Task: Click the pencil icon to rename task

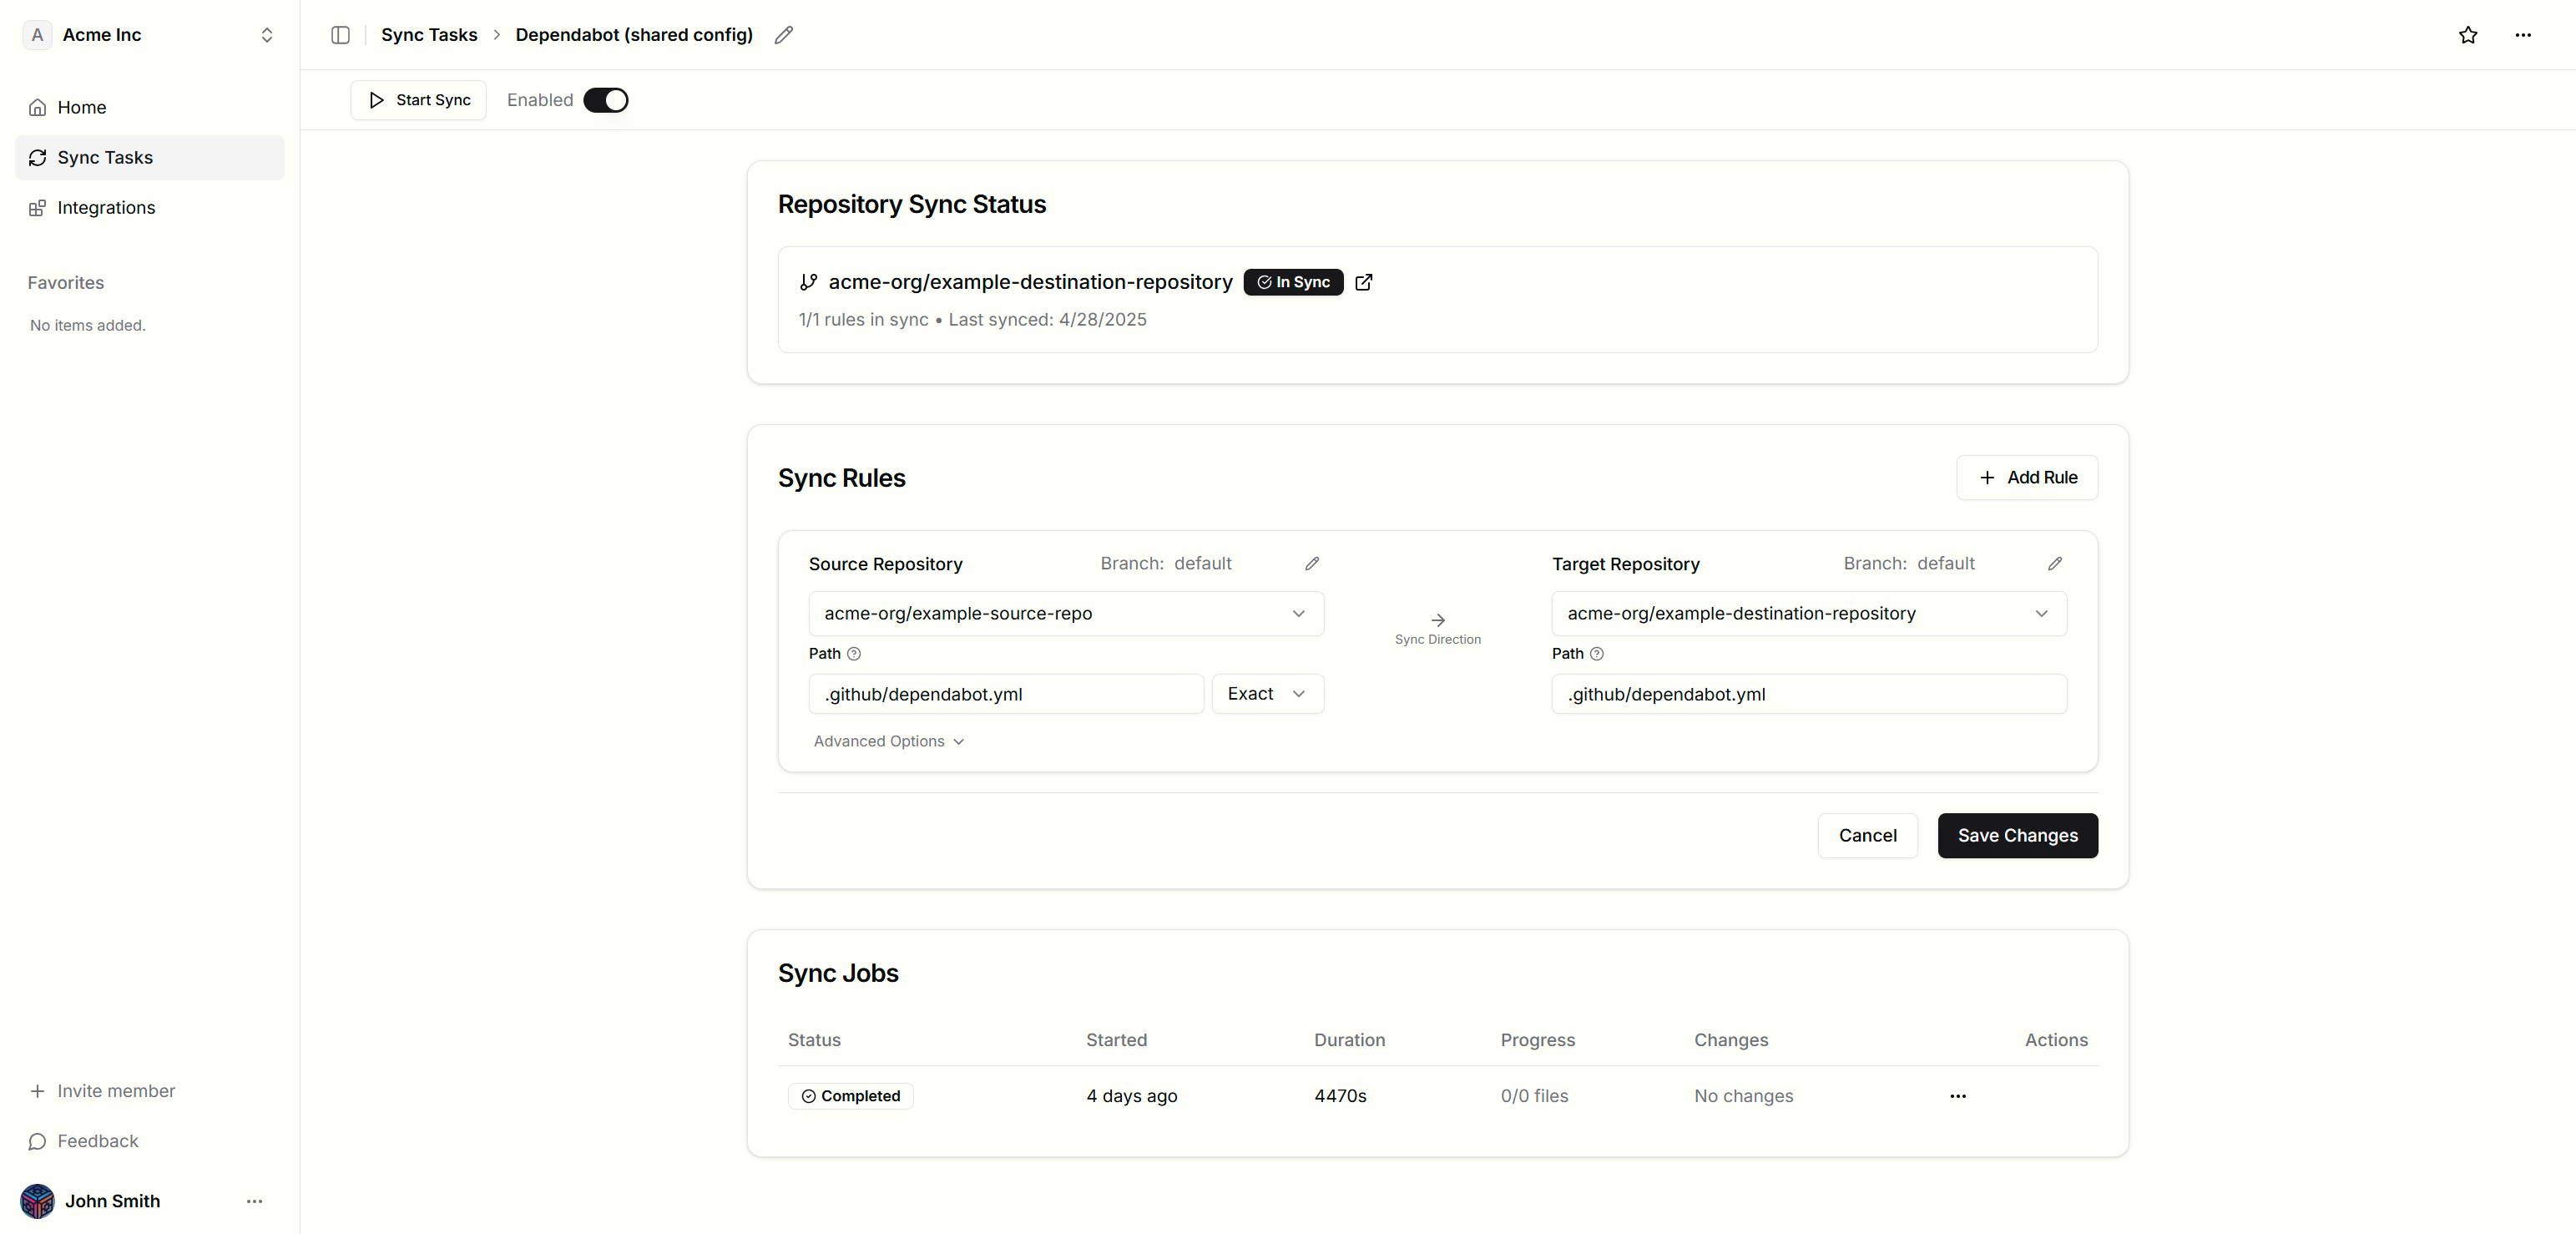Action: pyautogui.click(x=784, y=35)
